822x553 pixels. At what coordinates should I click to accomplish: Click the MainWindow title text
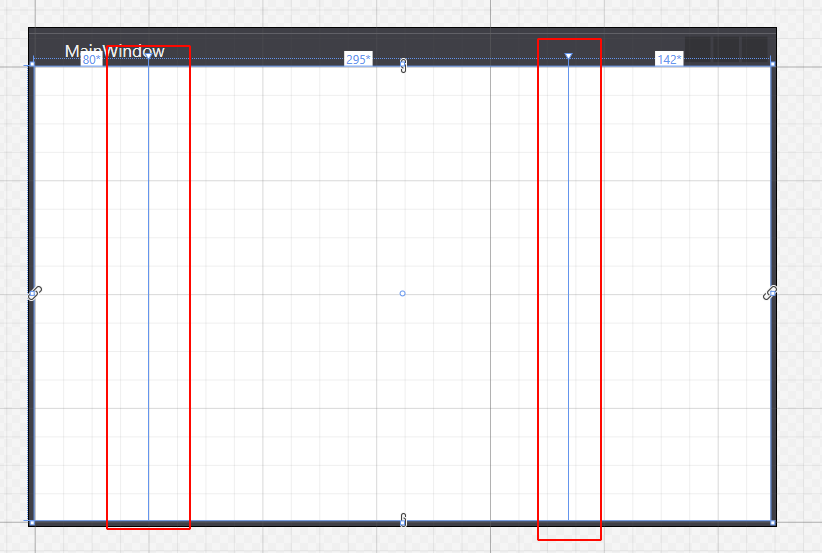(115, 51)
